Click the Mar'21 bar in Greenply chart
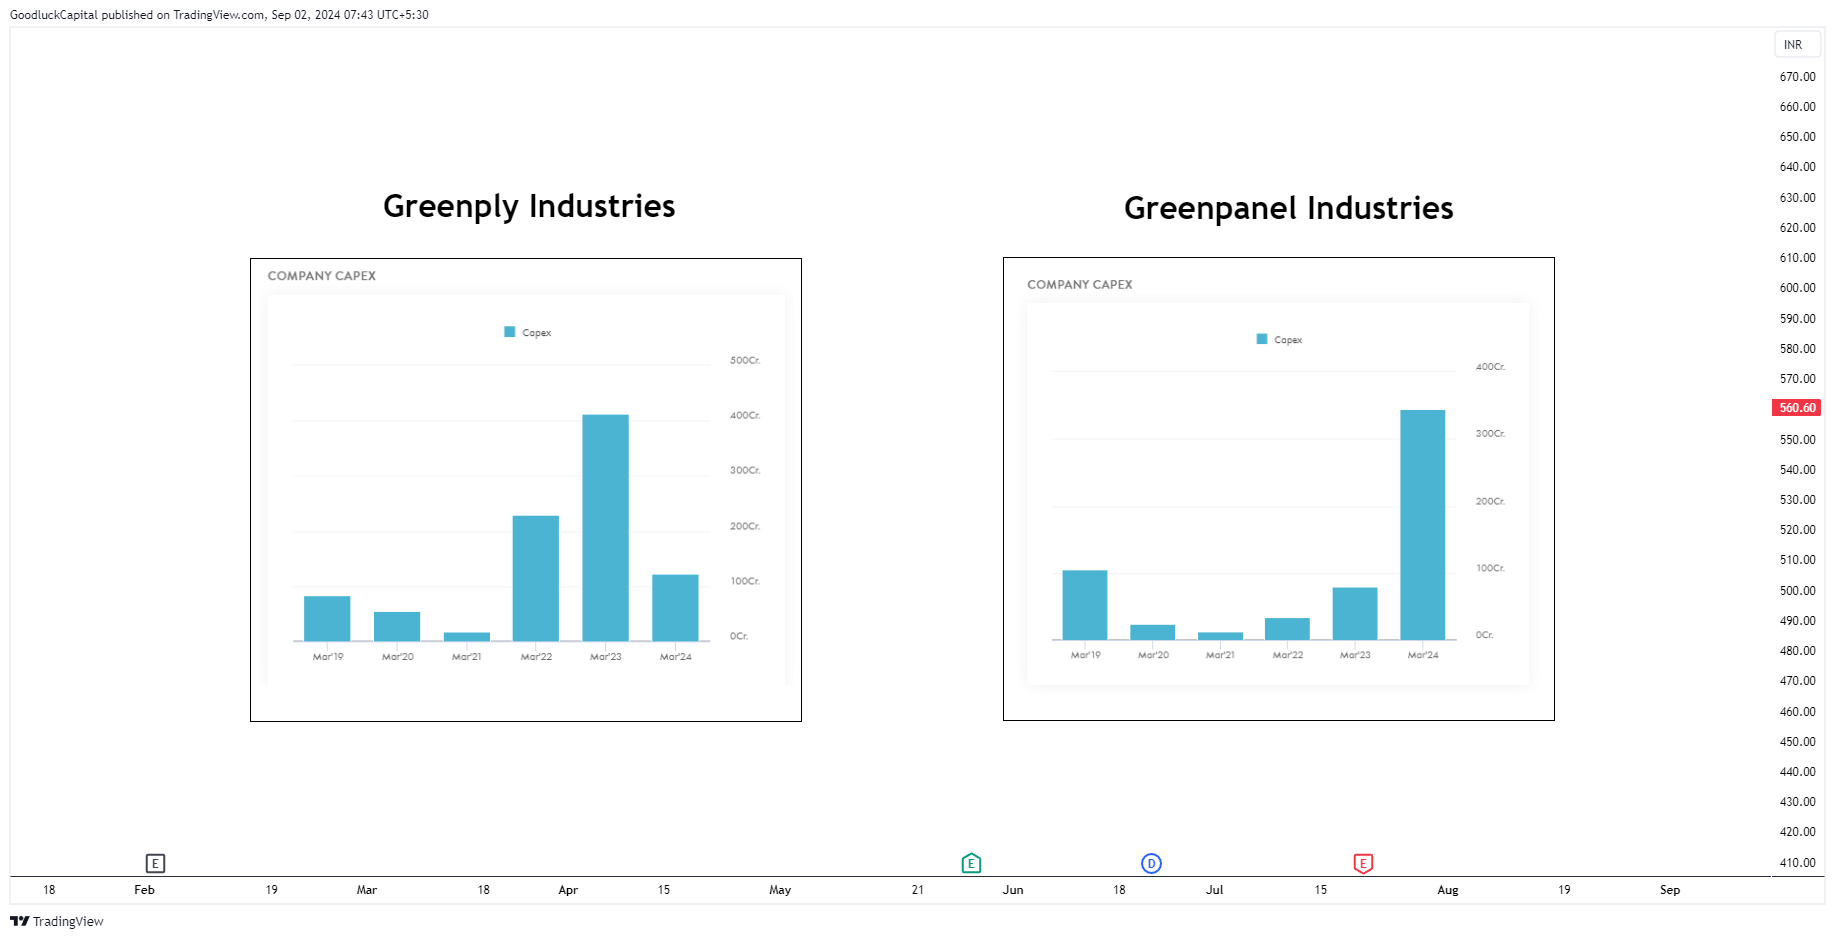 point(467,636)
